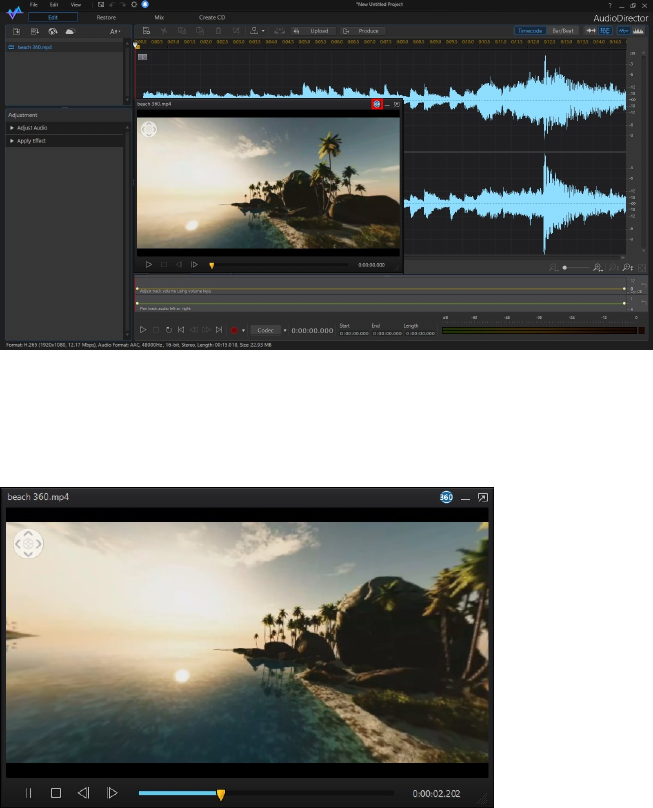Click the playhead marker in small preview
The width and height of the screenshot is (653, 808).
click(211, 265)
